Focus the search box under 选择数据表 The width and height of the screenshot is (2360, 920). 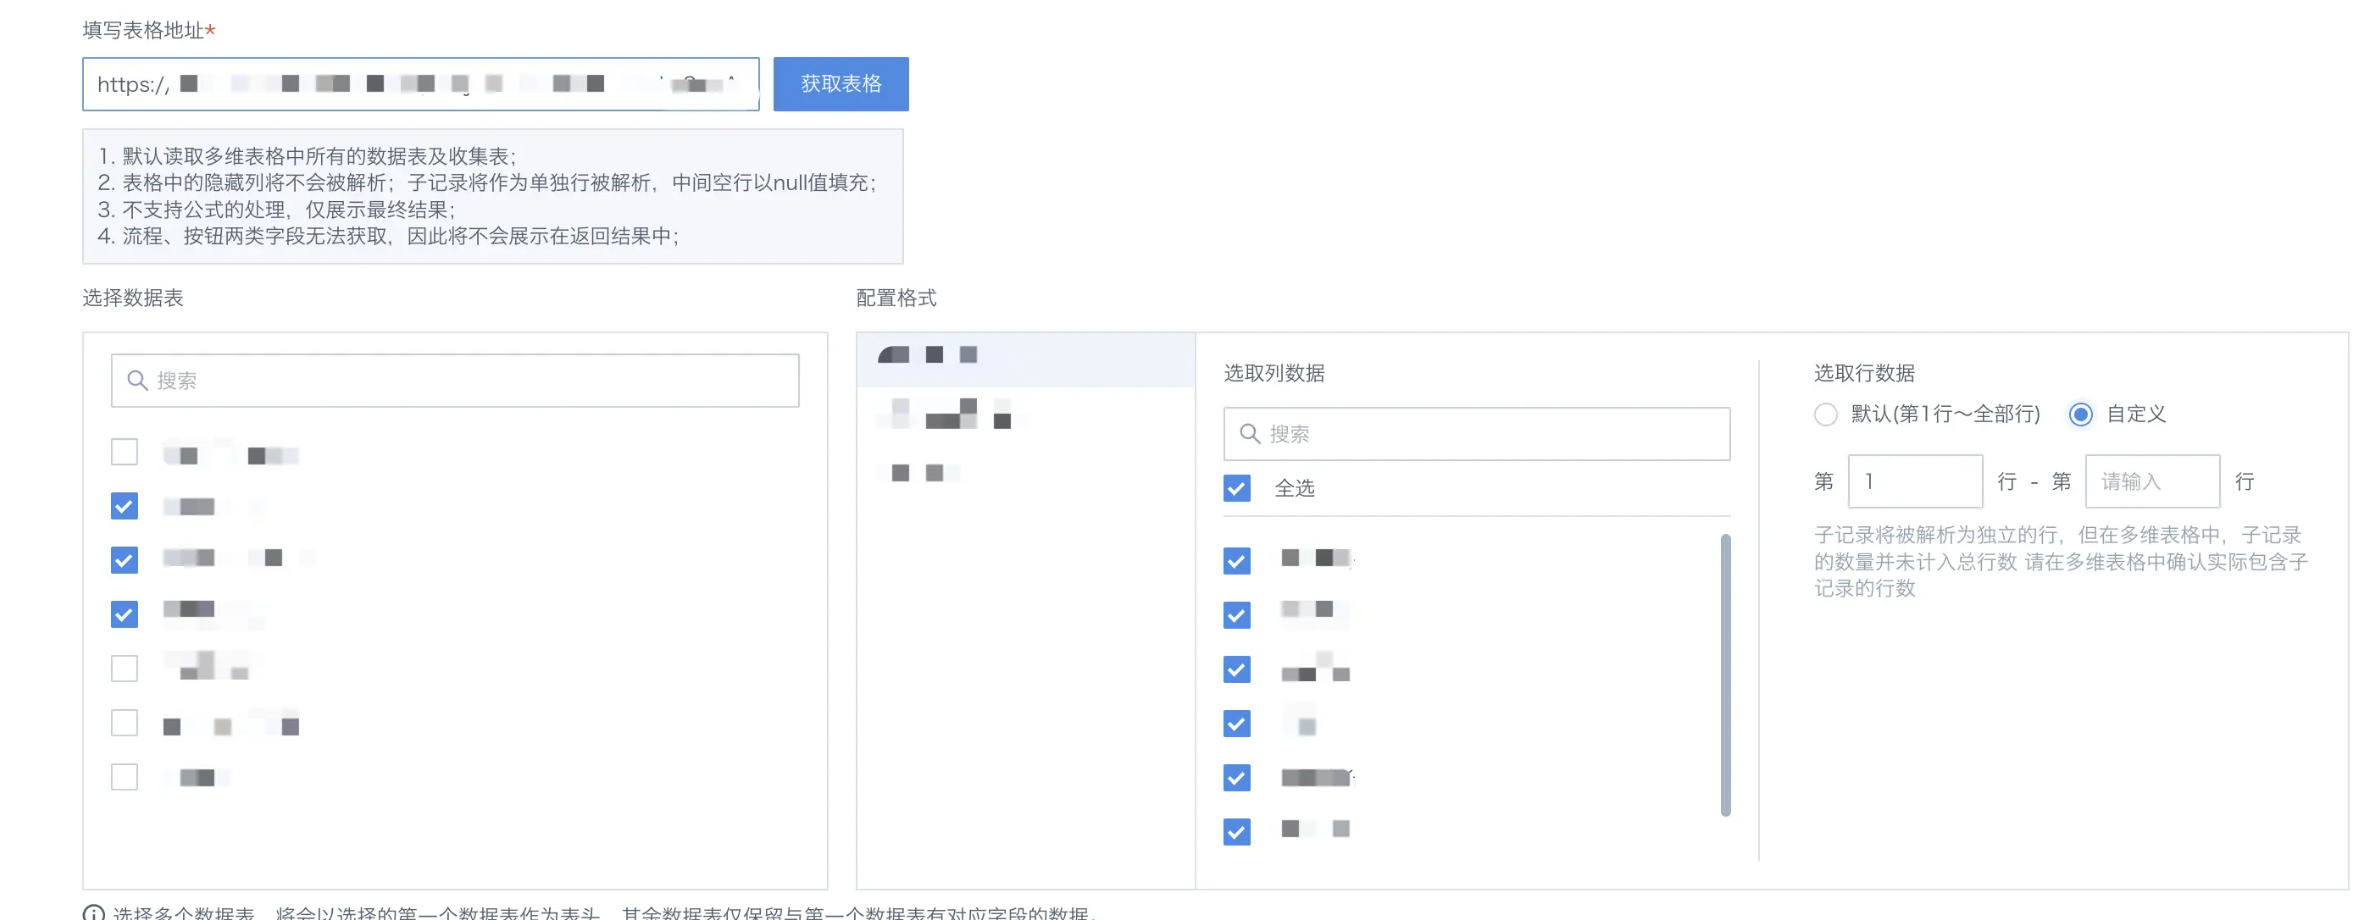(x=455, y=380)
